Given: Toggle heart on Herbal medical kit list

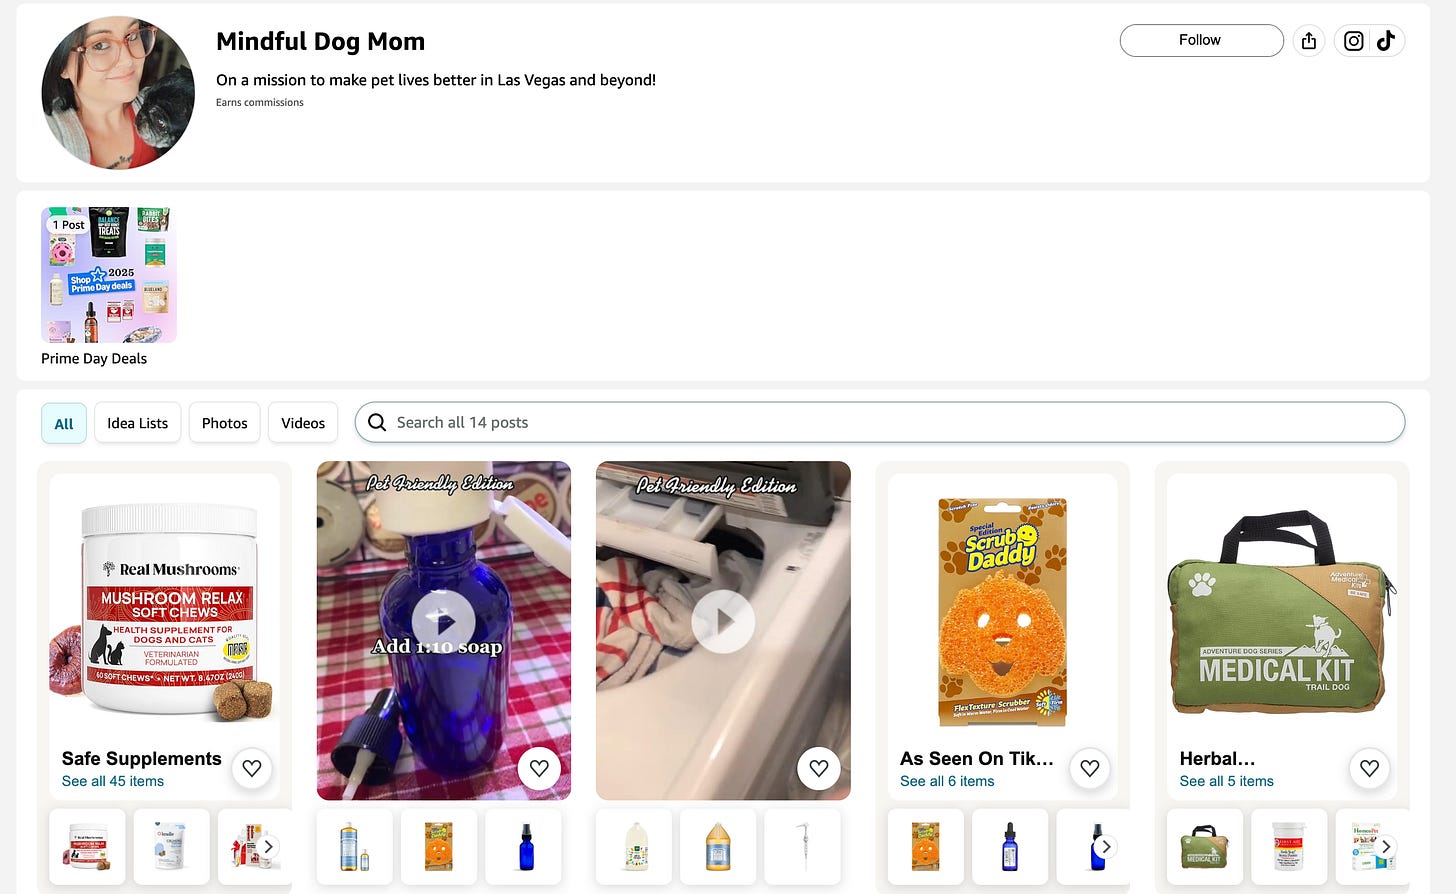Looking at the screenshot, I should click(1369, 768).
